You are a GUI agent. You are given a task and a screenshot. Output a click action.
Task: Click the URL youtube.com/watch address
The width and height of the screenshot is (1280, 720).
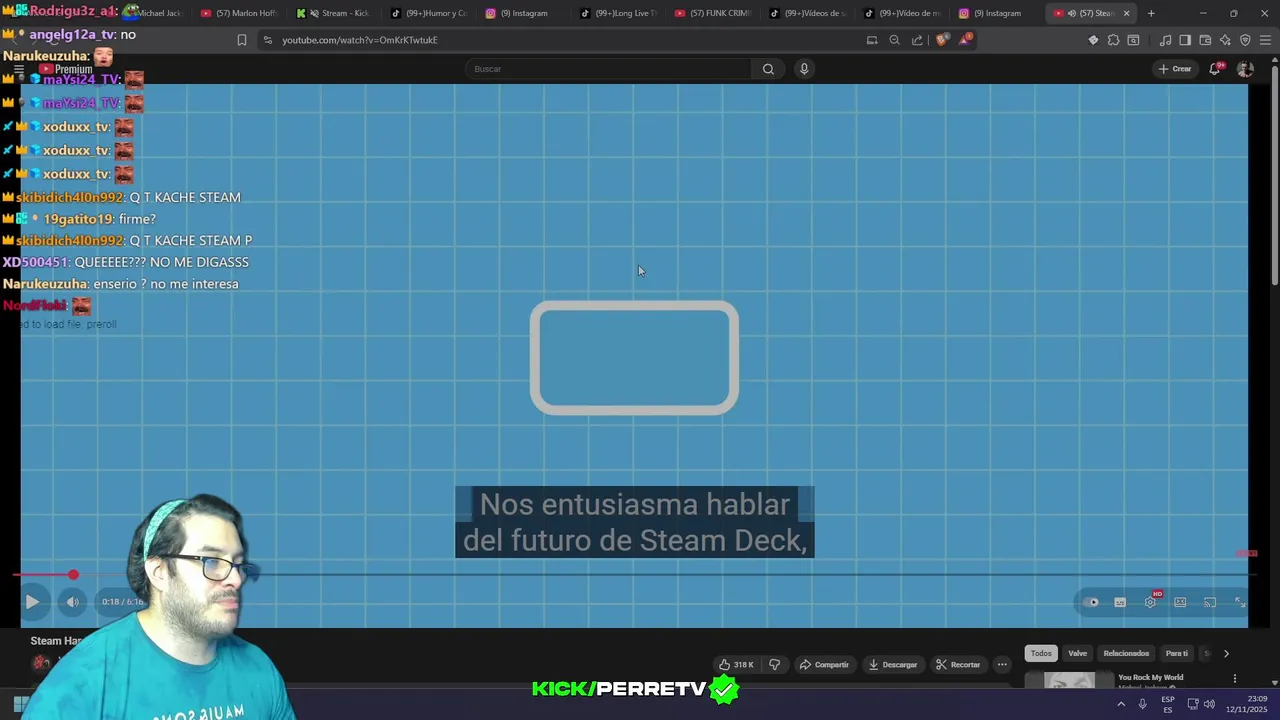point(360,40)
